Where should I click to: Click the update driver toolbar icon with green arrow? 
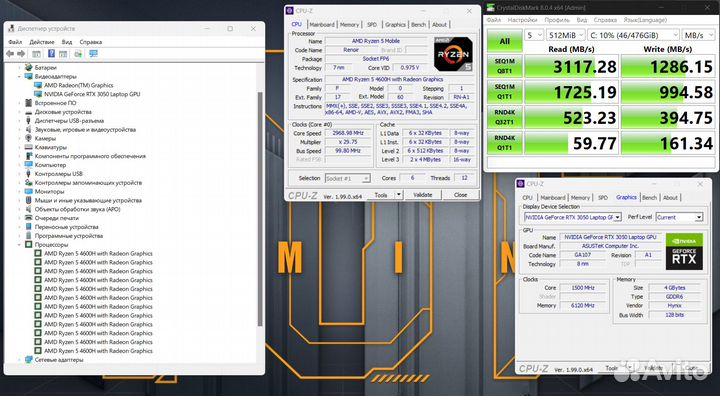(x=78, y=54)
